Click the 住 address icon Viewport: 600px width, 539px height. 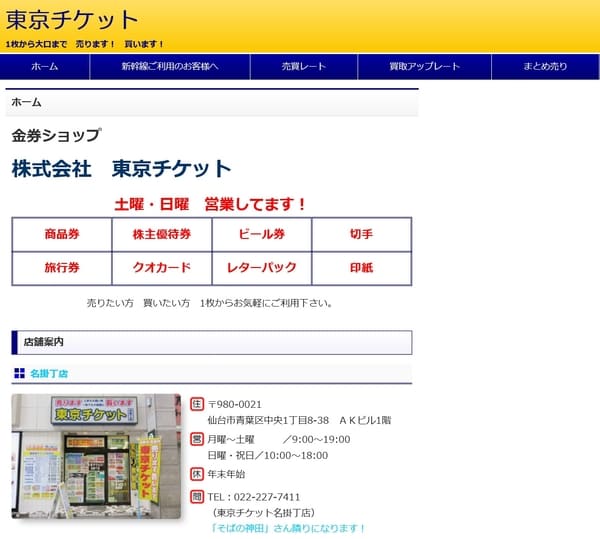[197, 404]
